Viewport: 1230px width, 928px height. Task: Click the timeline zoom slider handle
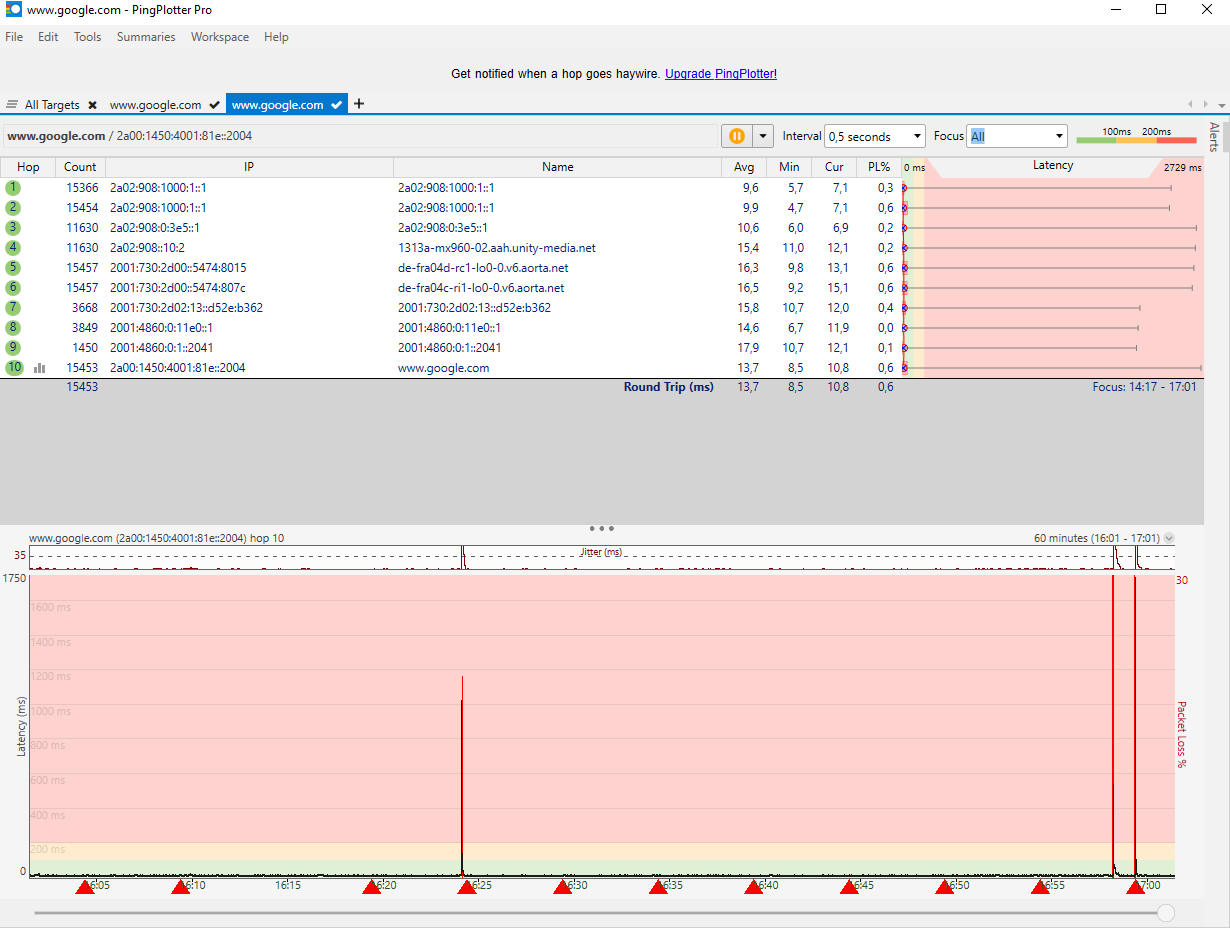click(1165, 912)
